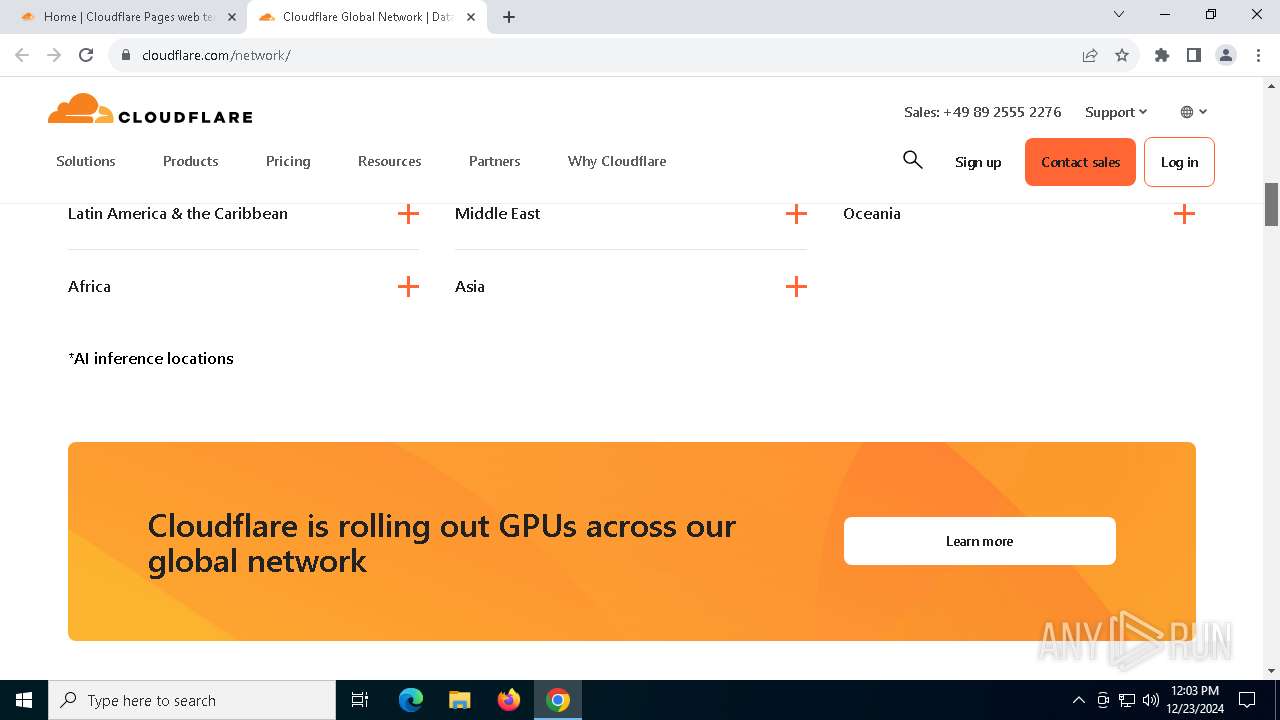Image resolution: width=1280 pixels, height=720 pixels.
Task: Open the Why Cloudflare menu
Action: (617, 161)
